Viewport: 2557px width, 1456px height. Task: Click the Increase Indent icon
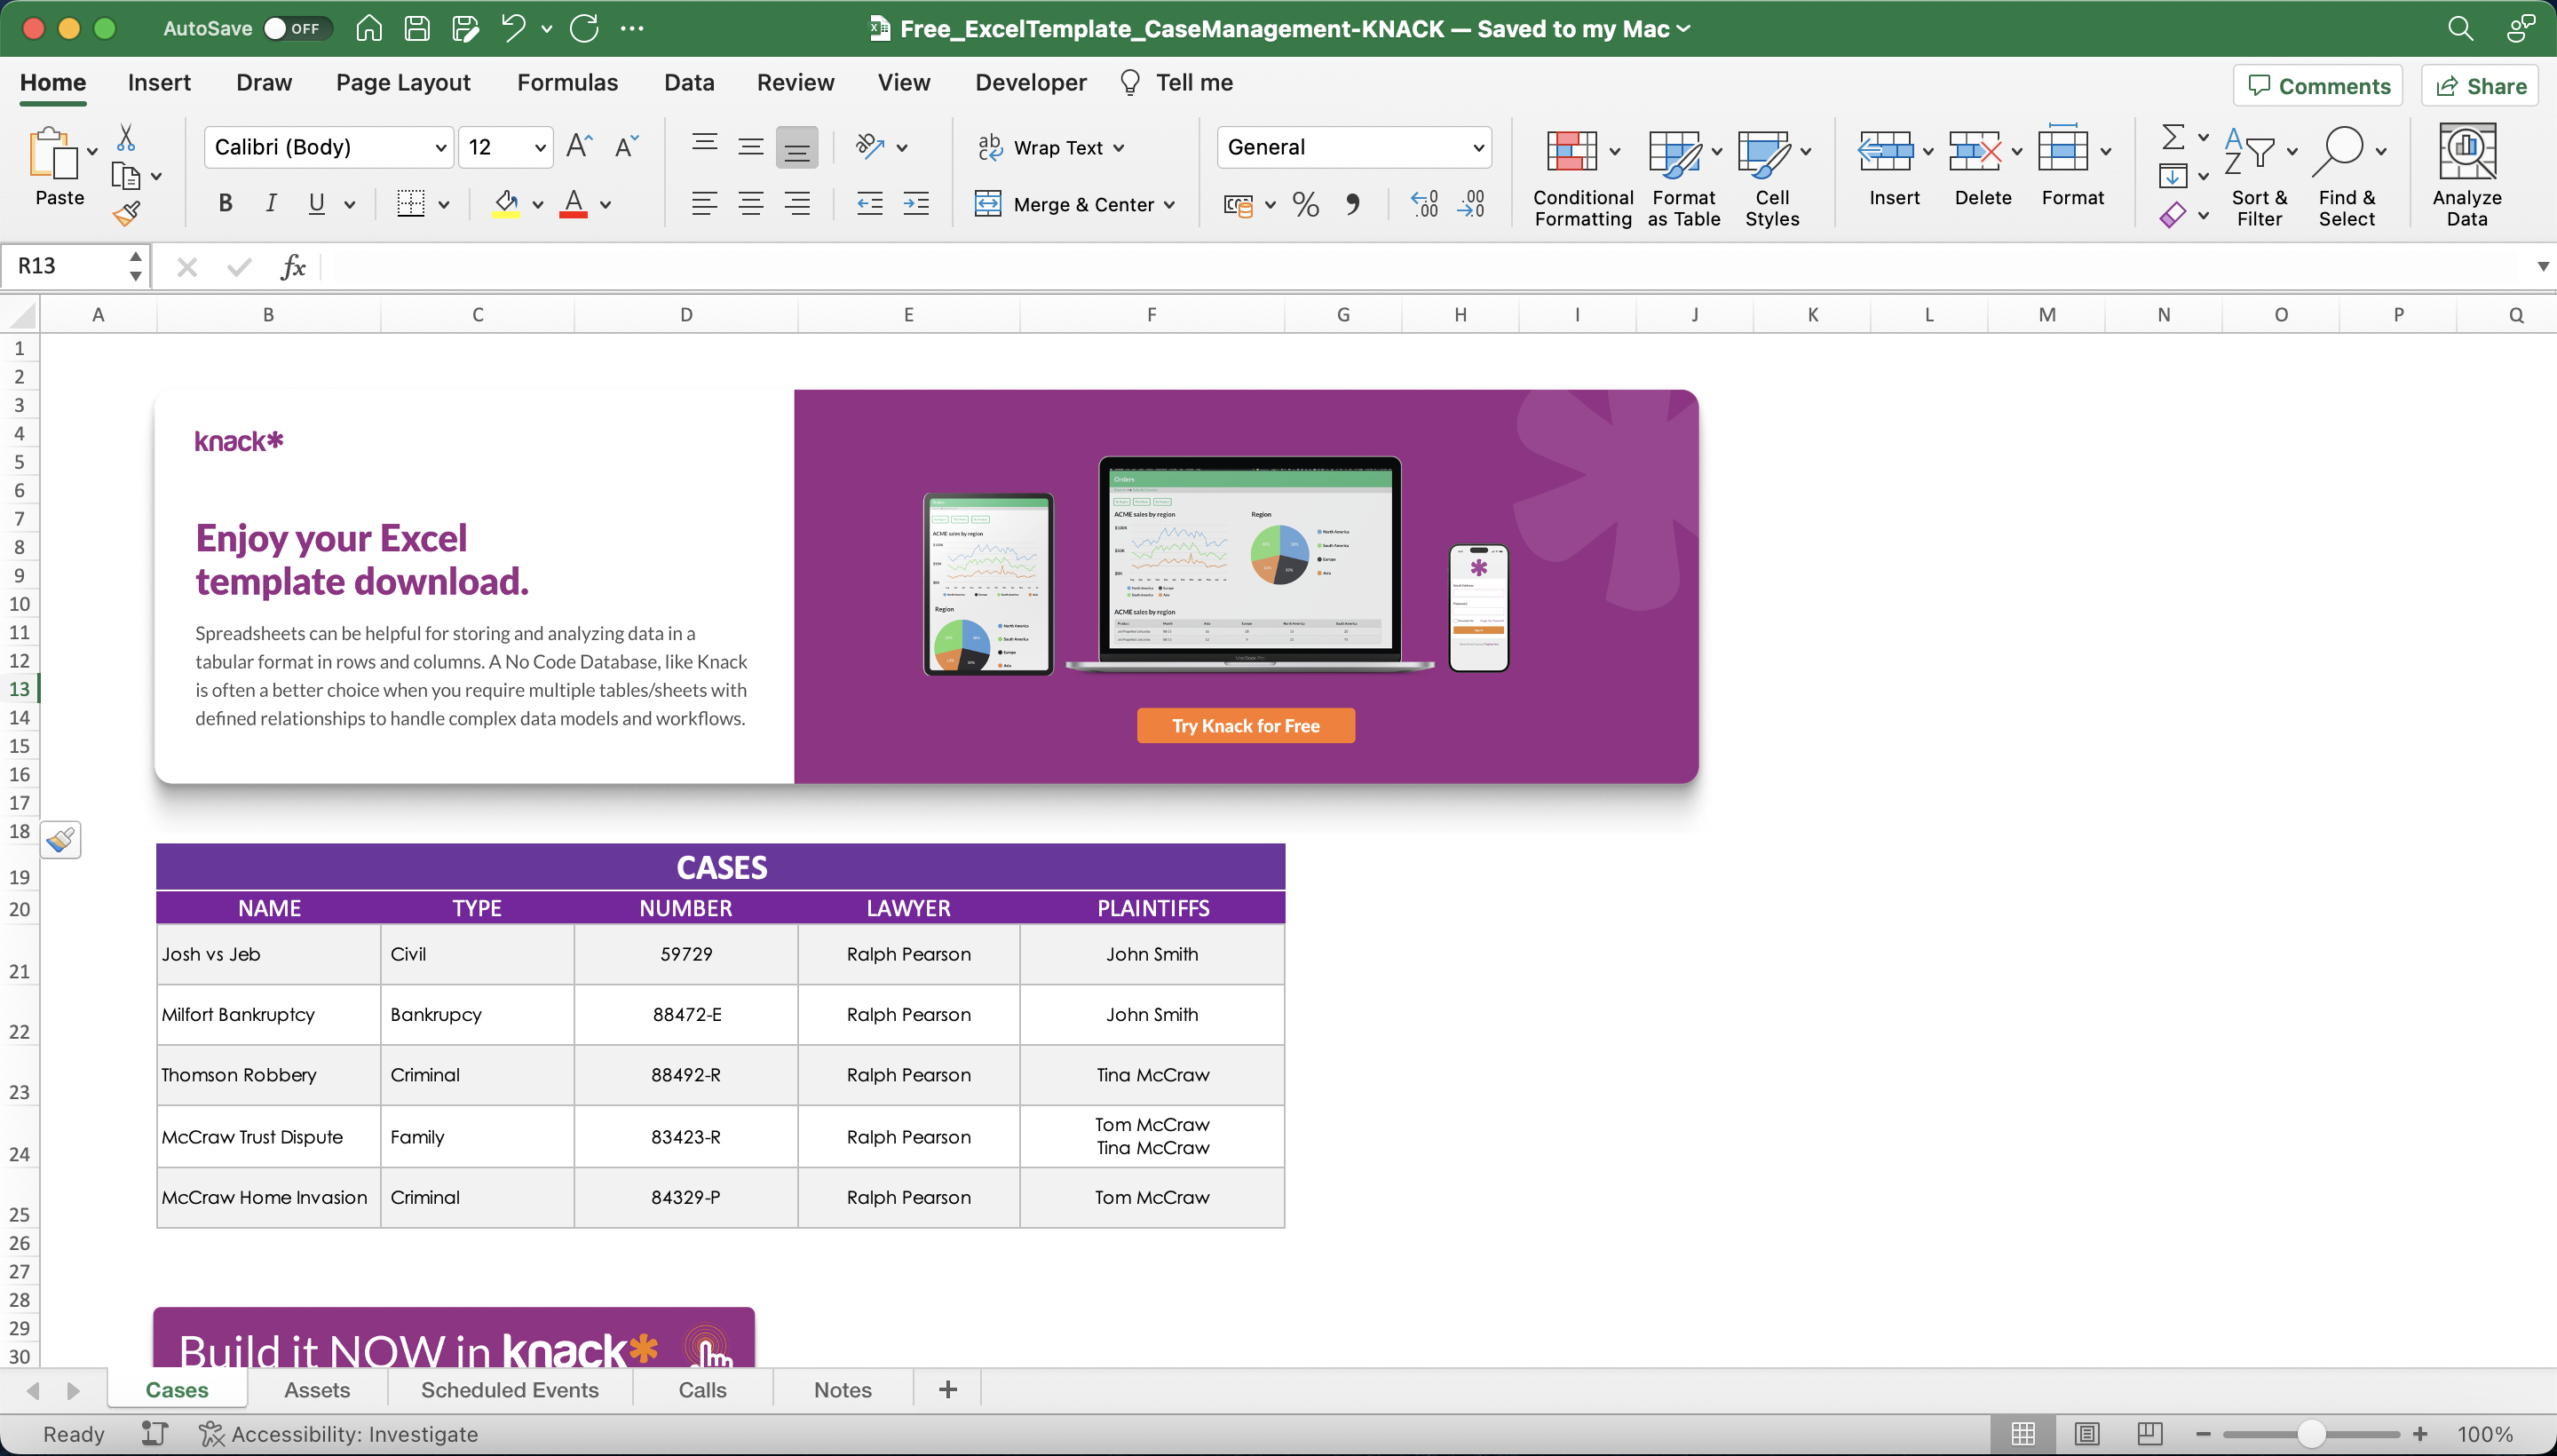pyautogui.click(x=916, y=204)
